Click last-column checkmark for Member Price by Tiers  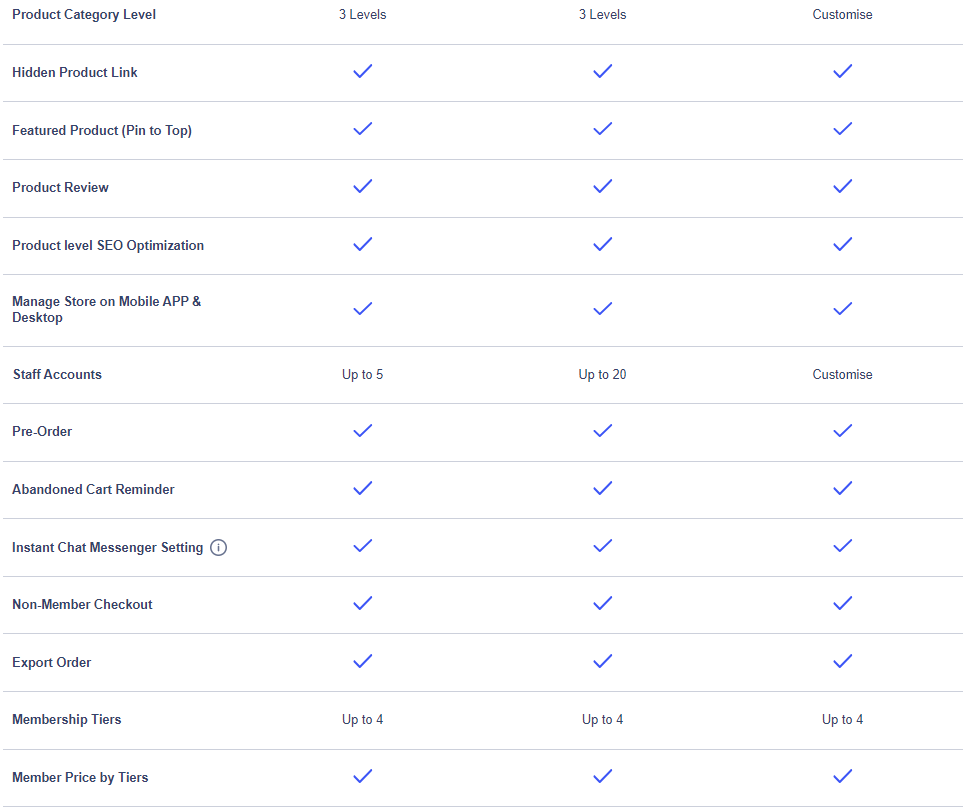click(x=843, y=775)
